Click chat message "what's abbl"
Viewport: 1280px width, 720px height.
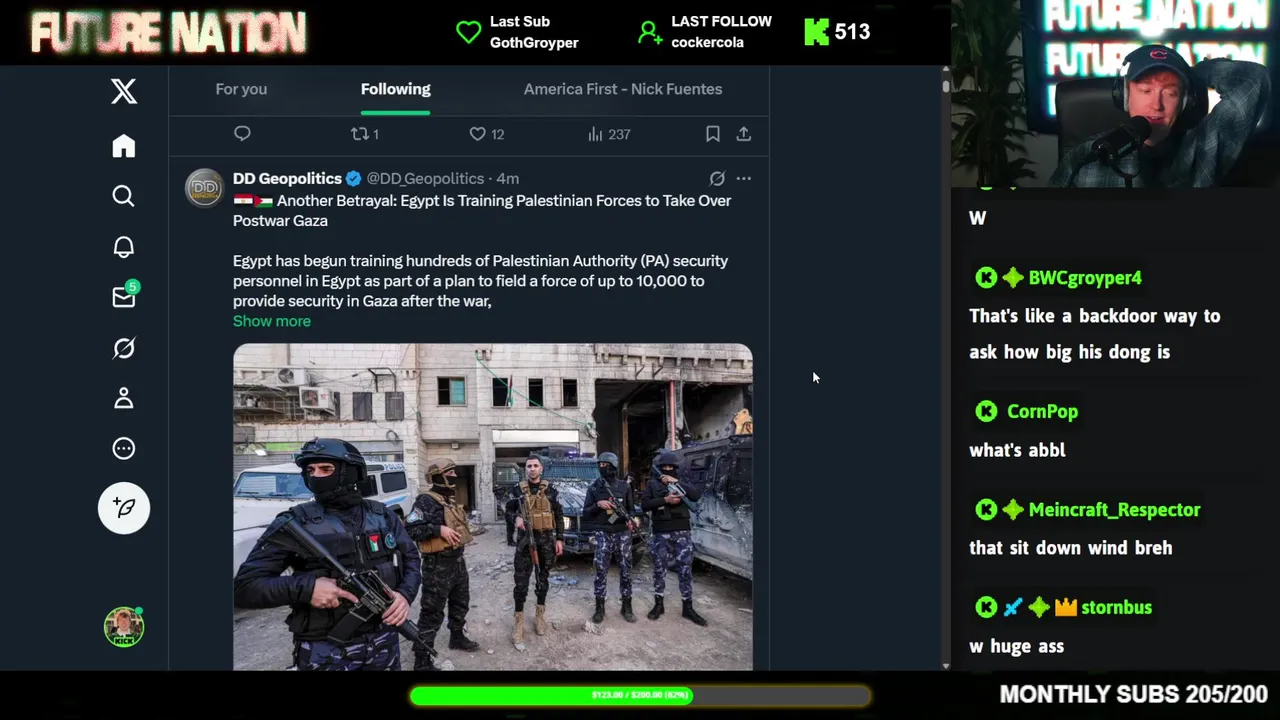tap(1017, 450)
